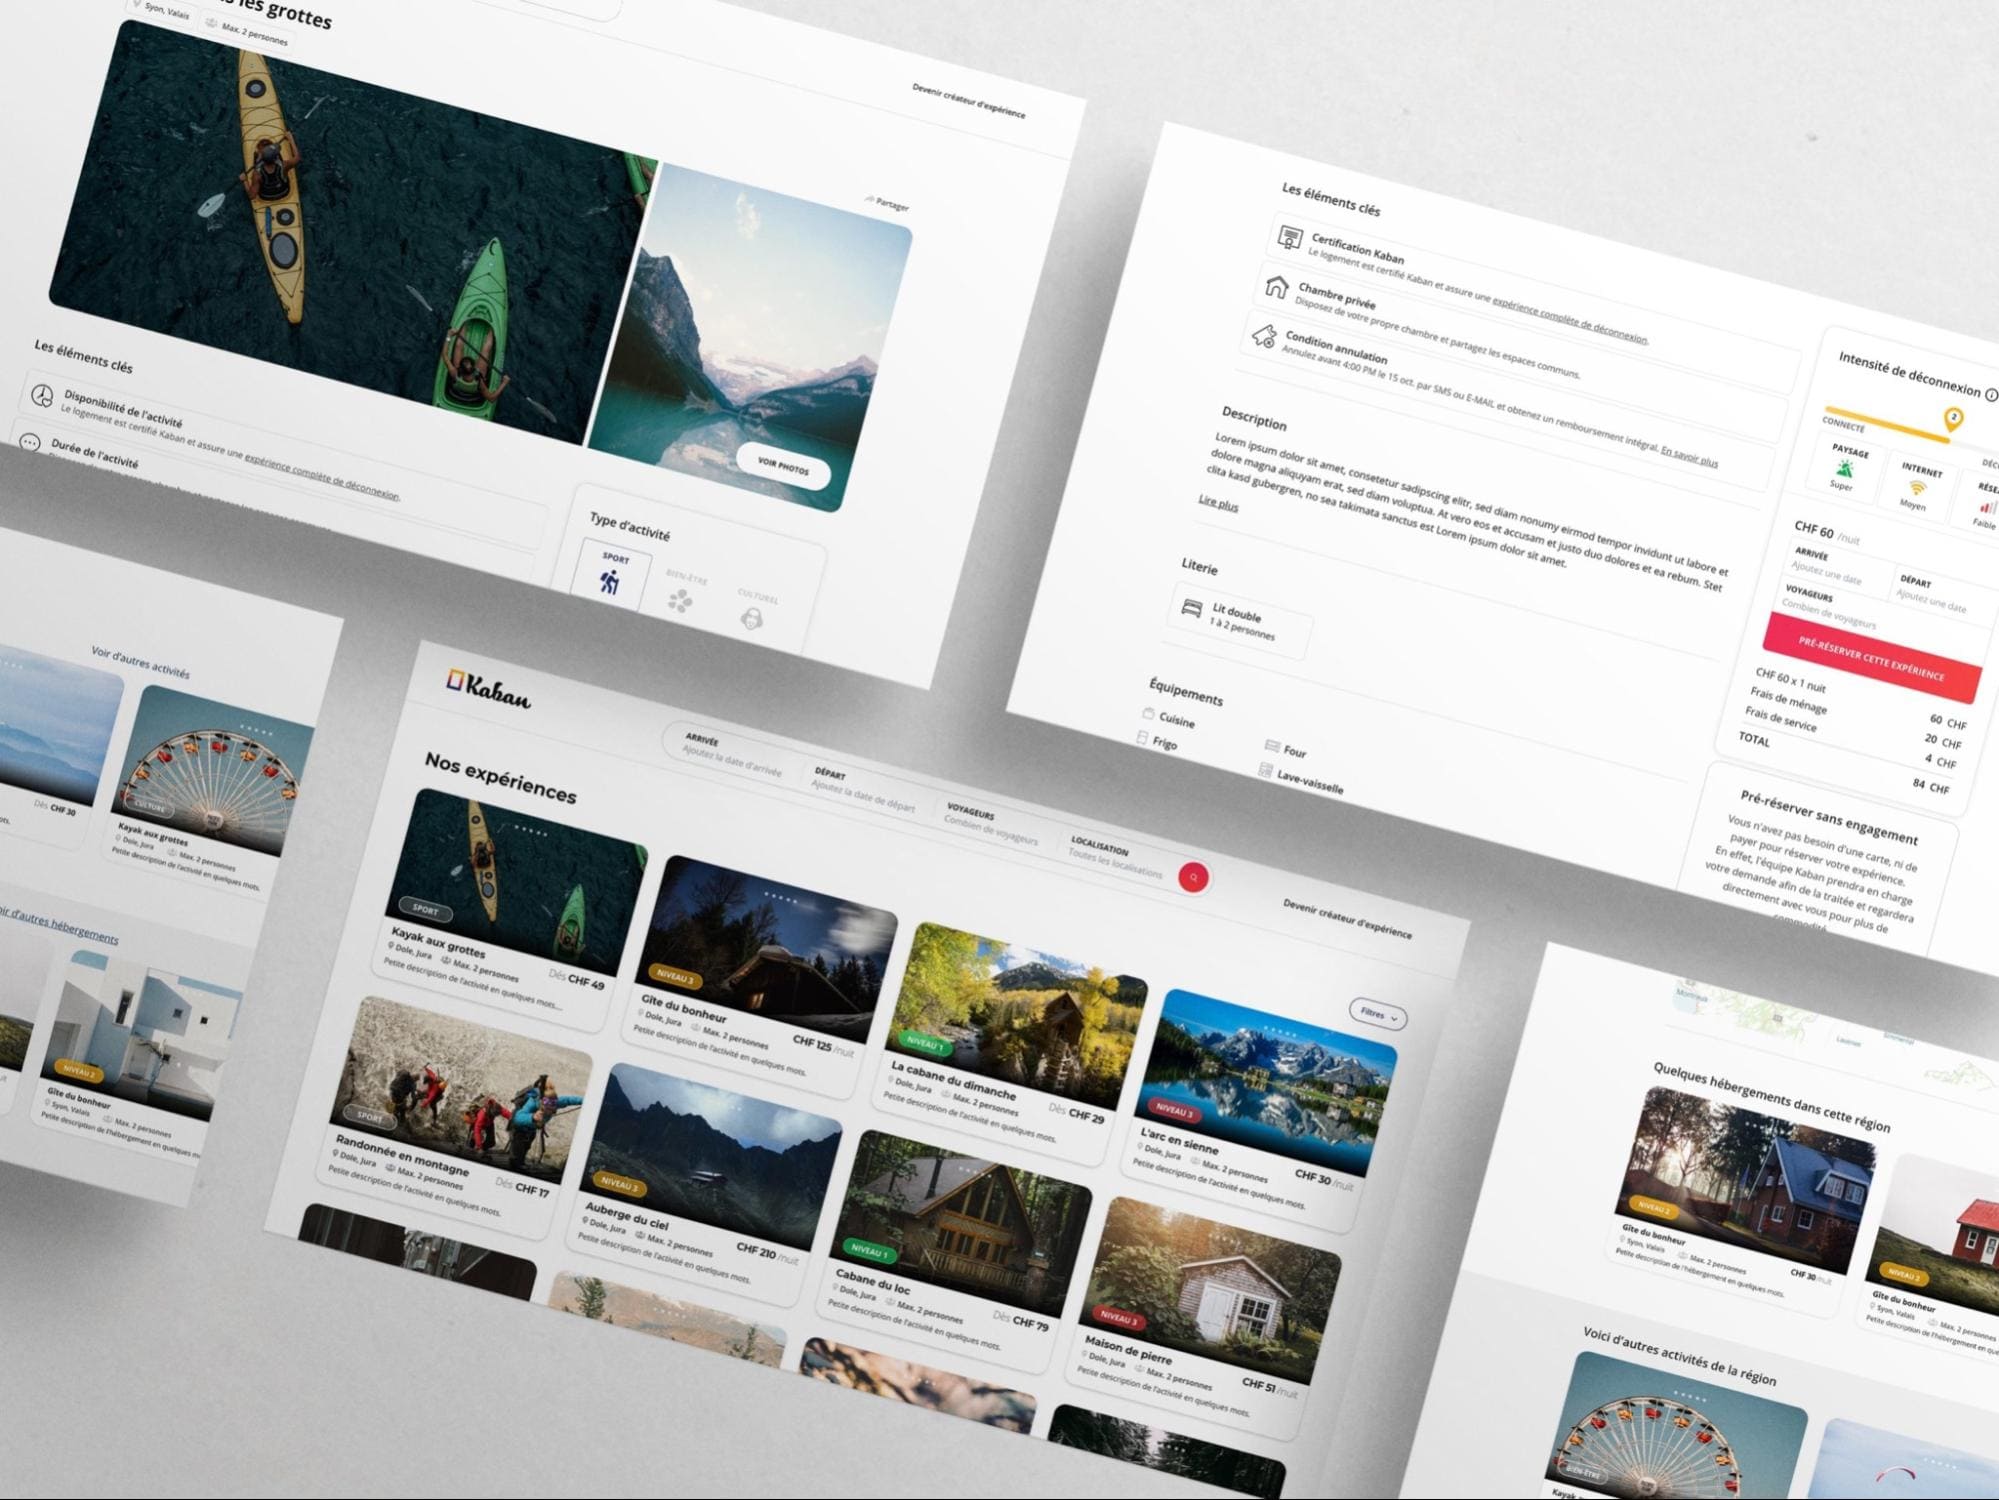Click the NIVEAU 1 badge on Cabane du loc
Viewport: 1999px width, 1500px height.
coord(868,1251)
